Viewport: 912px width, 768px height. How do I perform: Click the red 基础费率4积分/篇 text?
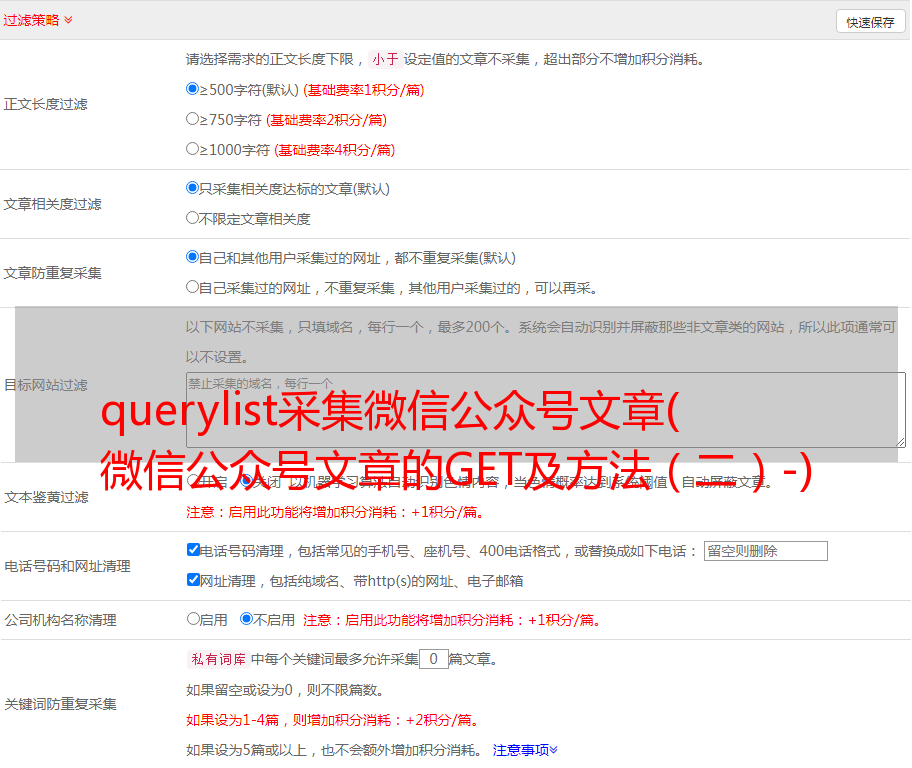tap(334, 150)
